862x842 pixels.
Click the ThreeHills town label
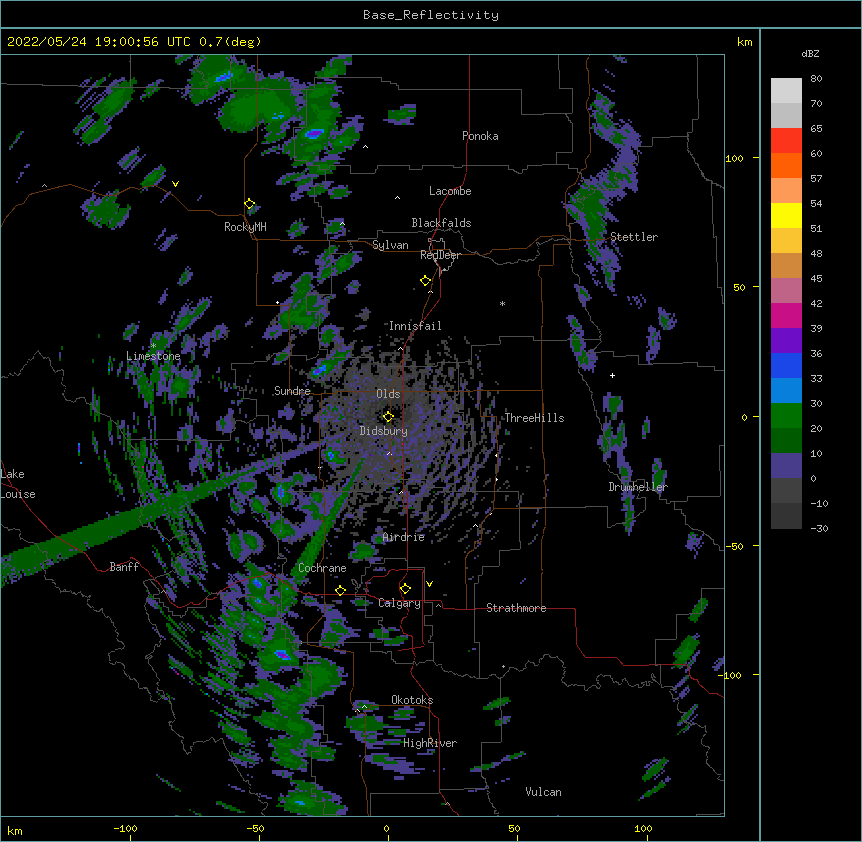pos(534,418)
